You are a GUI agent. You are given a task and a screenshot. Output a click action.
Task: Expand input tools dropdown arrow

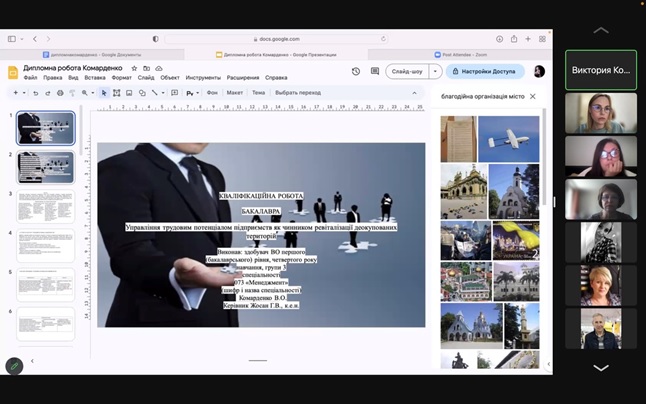click(x=198, y=93)
